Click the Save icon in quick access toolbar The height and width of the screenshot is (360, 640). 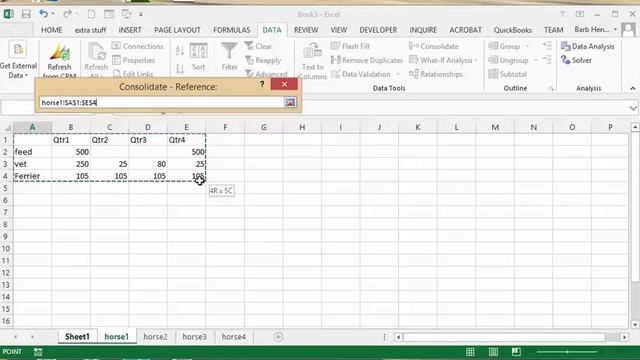click(26, 14)
